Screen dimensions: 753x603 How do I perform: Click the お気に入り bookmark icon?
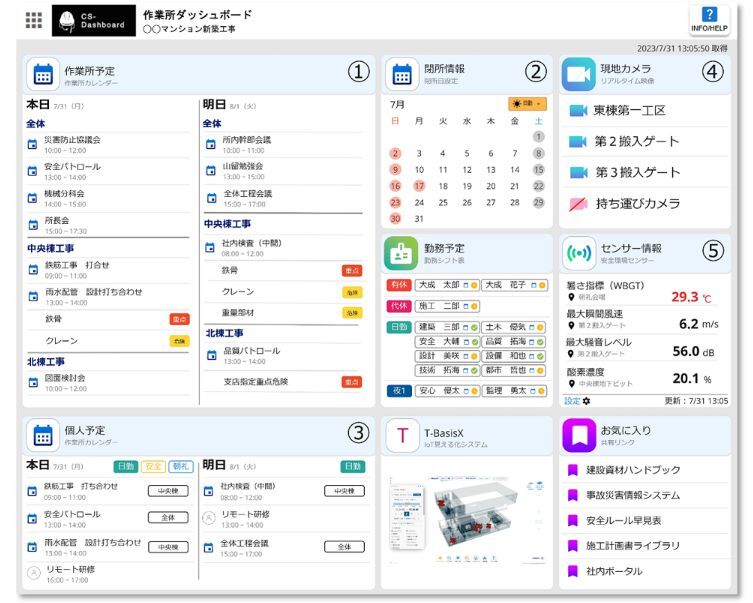pyautogui.click(x=578, y=436)
